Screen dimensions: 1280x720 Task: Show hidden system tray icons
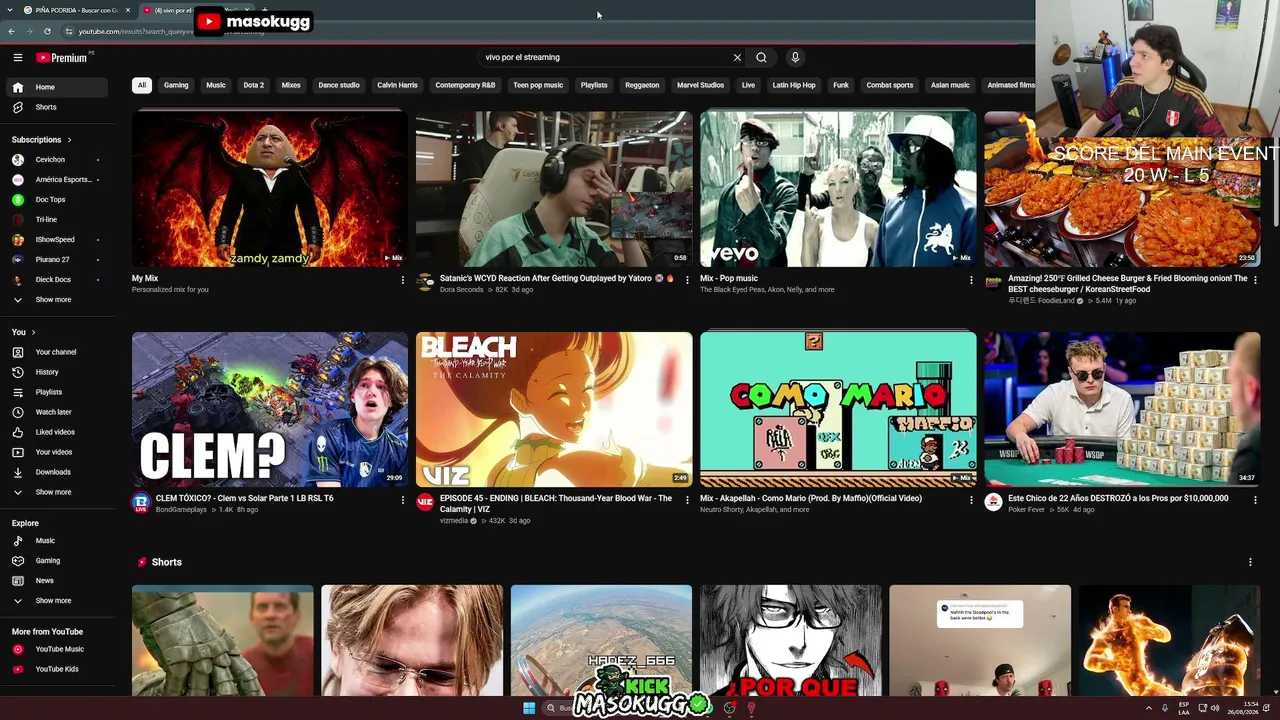1148,708
